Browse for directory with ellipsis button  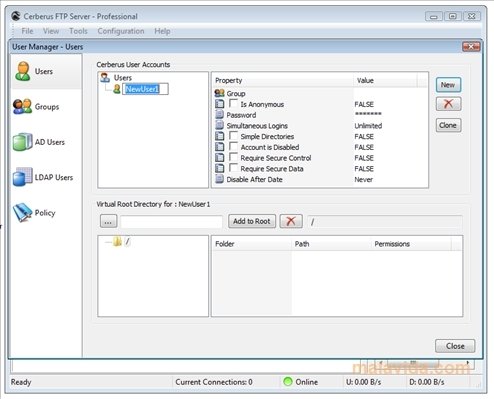pyautogui.click(x=108, y=221)
